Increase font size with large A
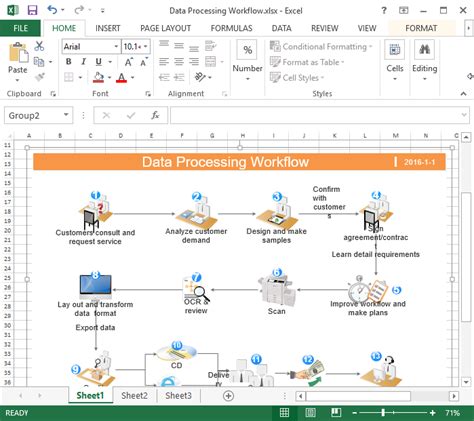 coord(128,62)
